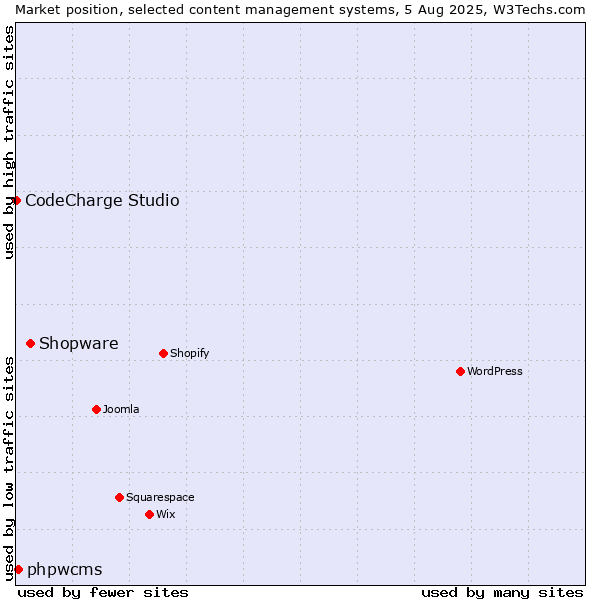The image size is (600, 600).
Task: Click the 'used by low traffic sites' axis label
Action: (x=9, y=469)
